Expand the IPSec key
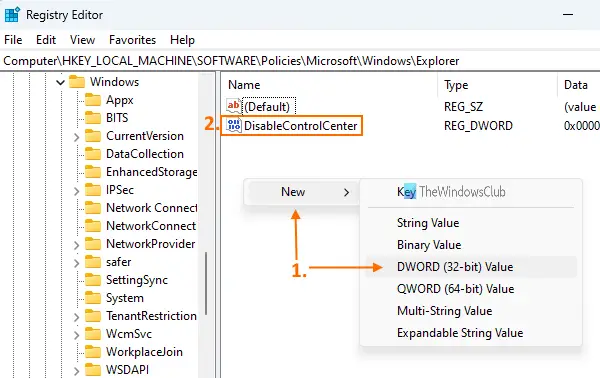The width and height of the screenshot is (600, 378). tap(76, 191)
